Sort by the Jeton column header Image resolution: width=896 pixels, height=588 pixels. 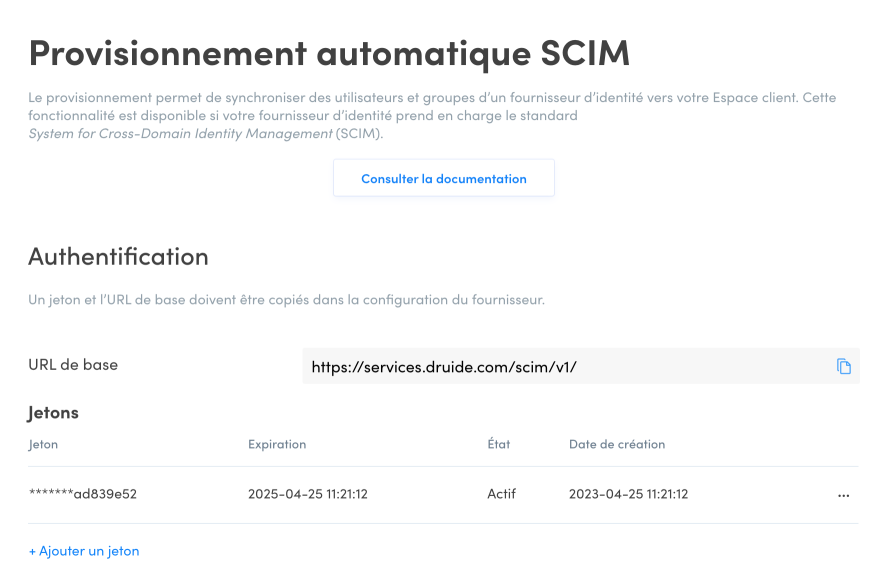click(x=43, y=444)
